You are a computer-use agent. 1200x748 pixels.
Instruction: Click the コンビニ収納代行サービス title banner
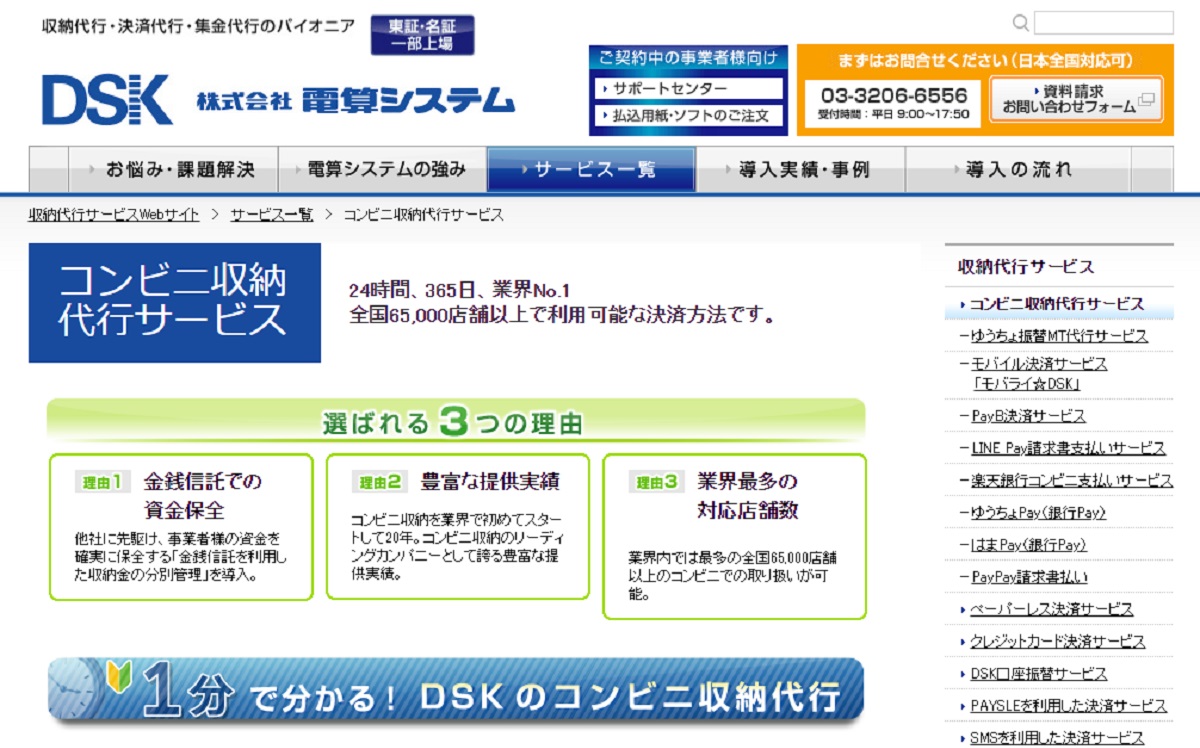point(175,302)
